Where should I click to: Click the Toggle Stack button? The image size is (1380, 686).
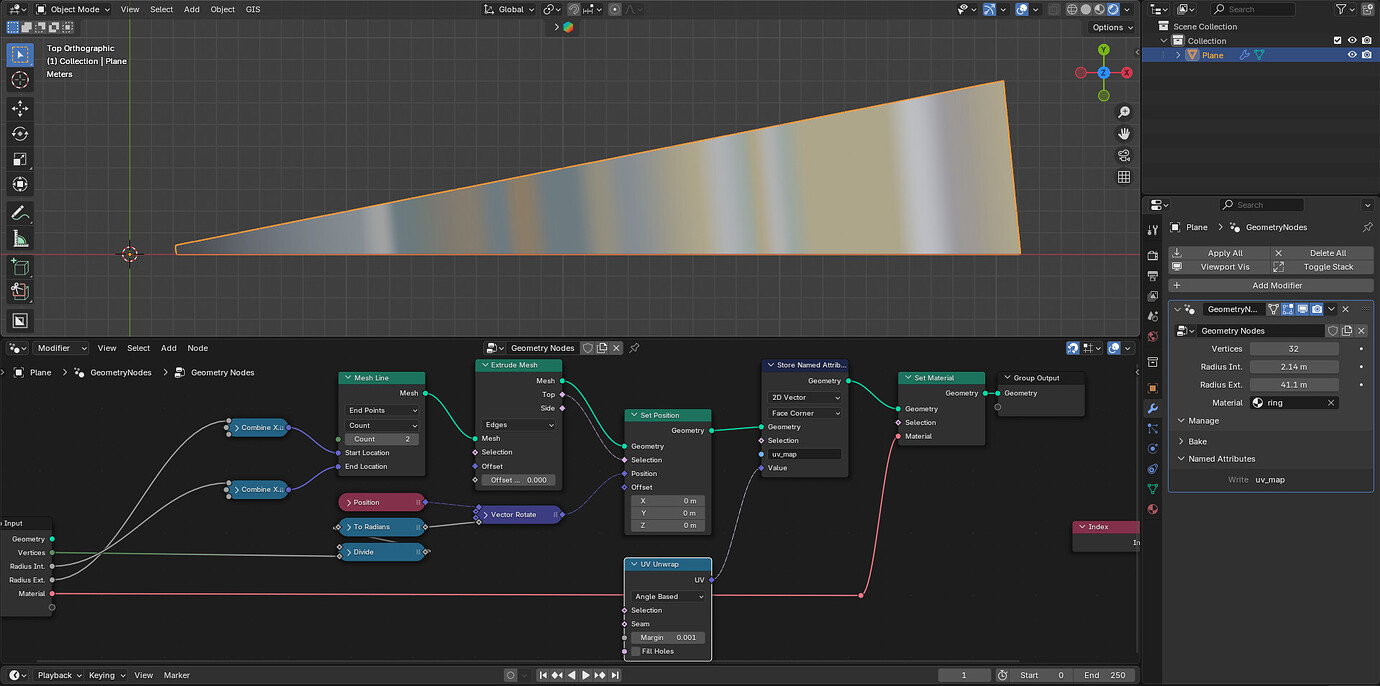(1322, 267)
